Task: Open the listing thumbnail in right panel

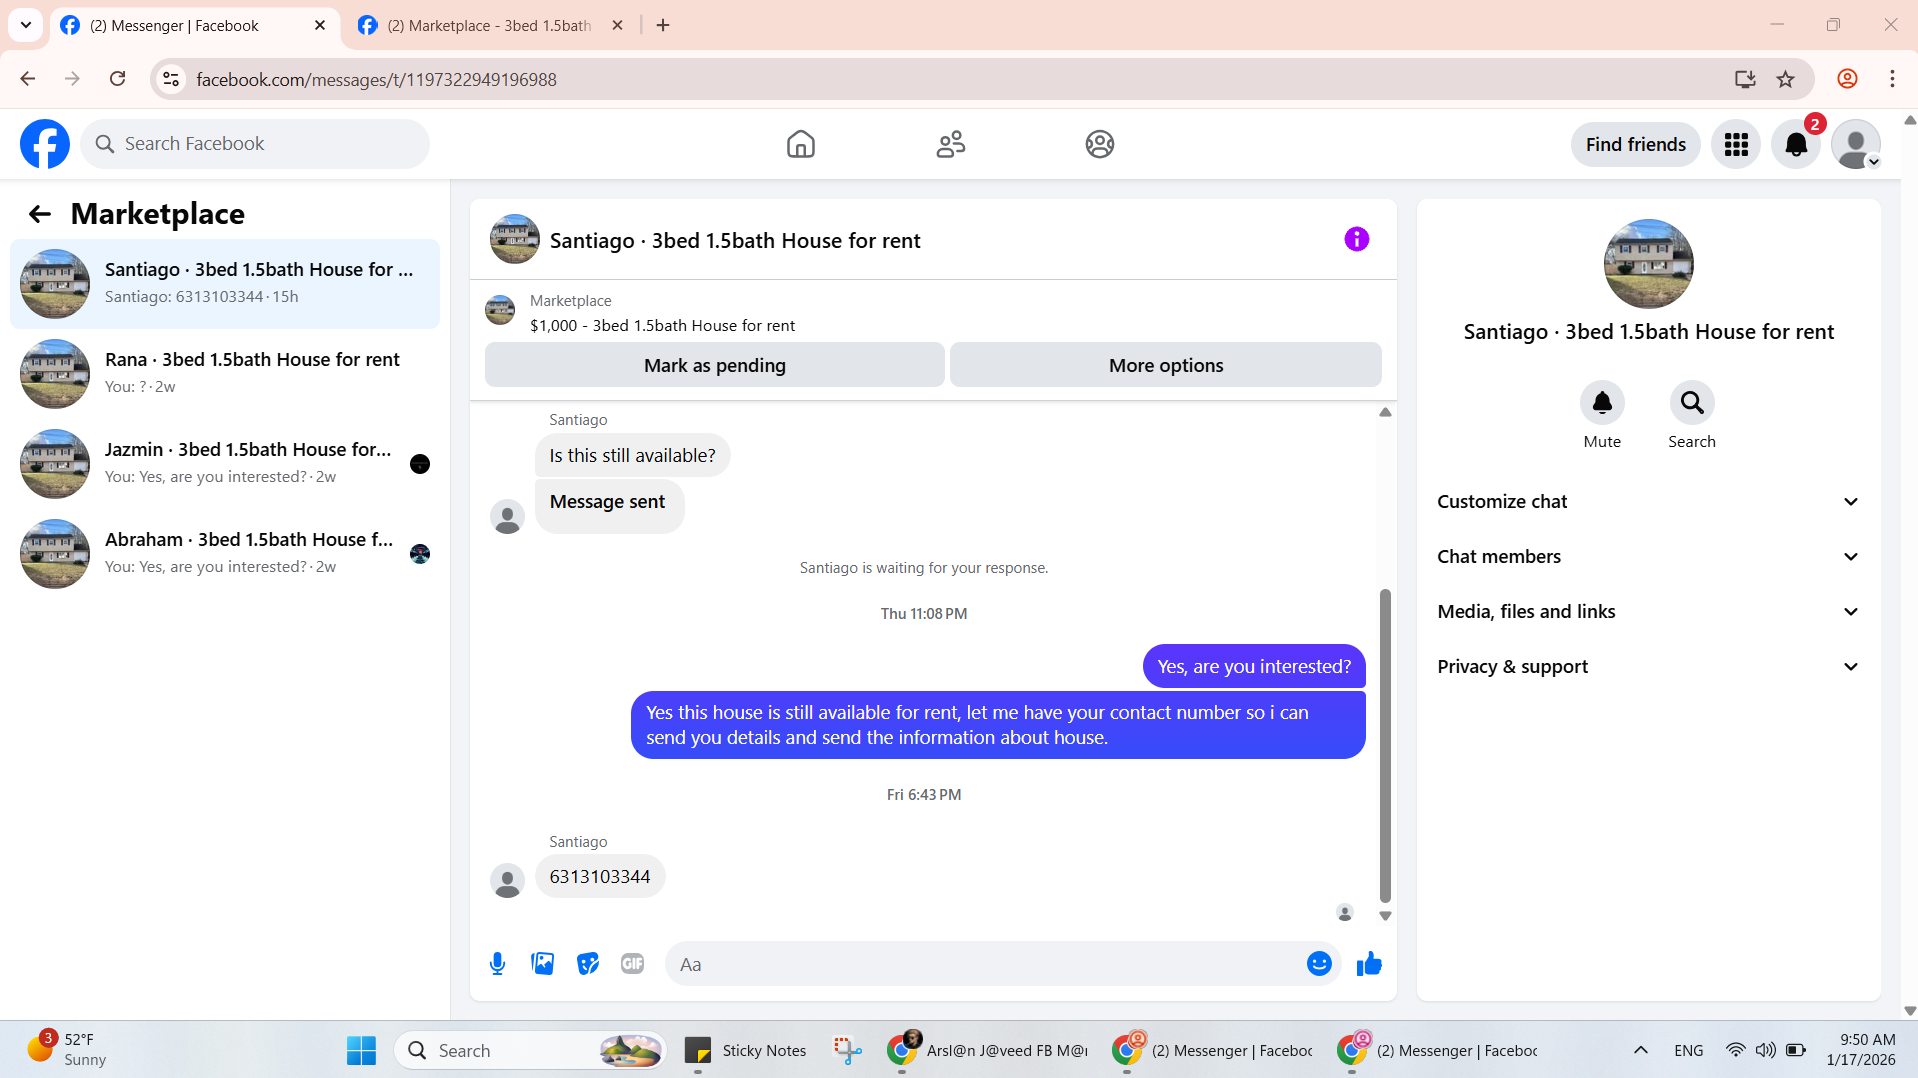Action: tap(1648, 264)
